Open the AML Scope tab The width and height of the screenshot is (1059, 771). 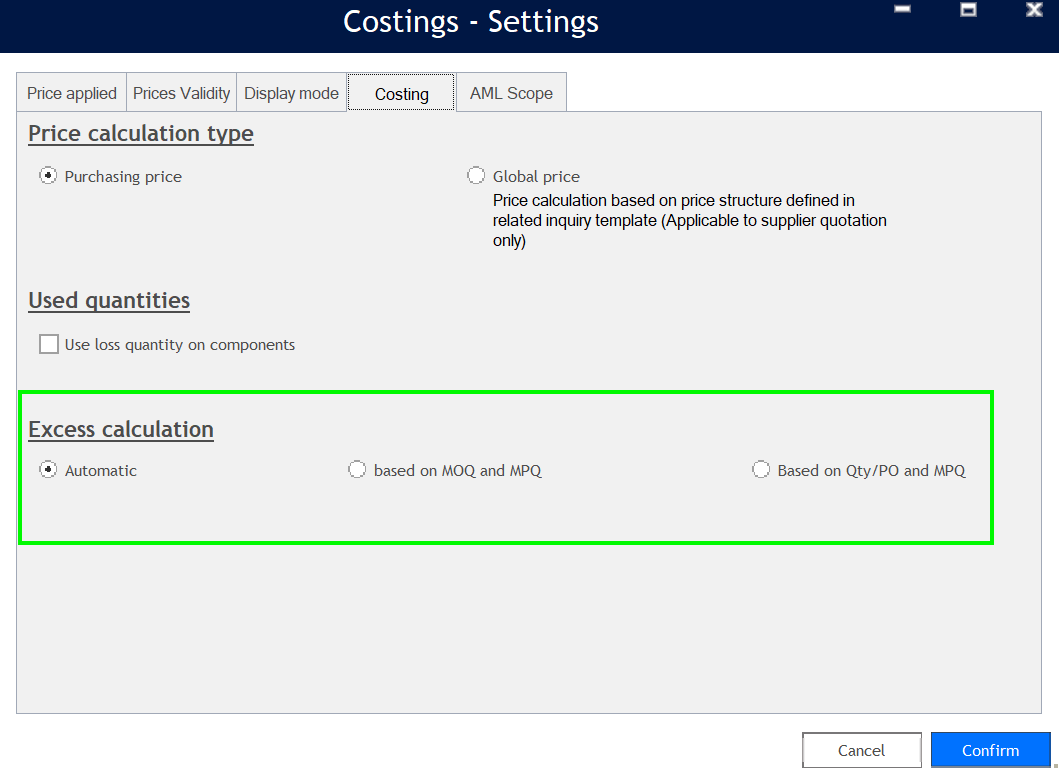pos(511,93)
